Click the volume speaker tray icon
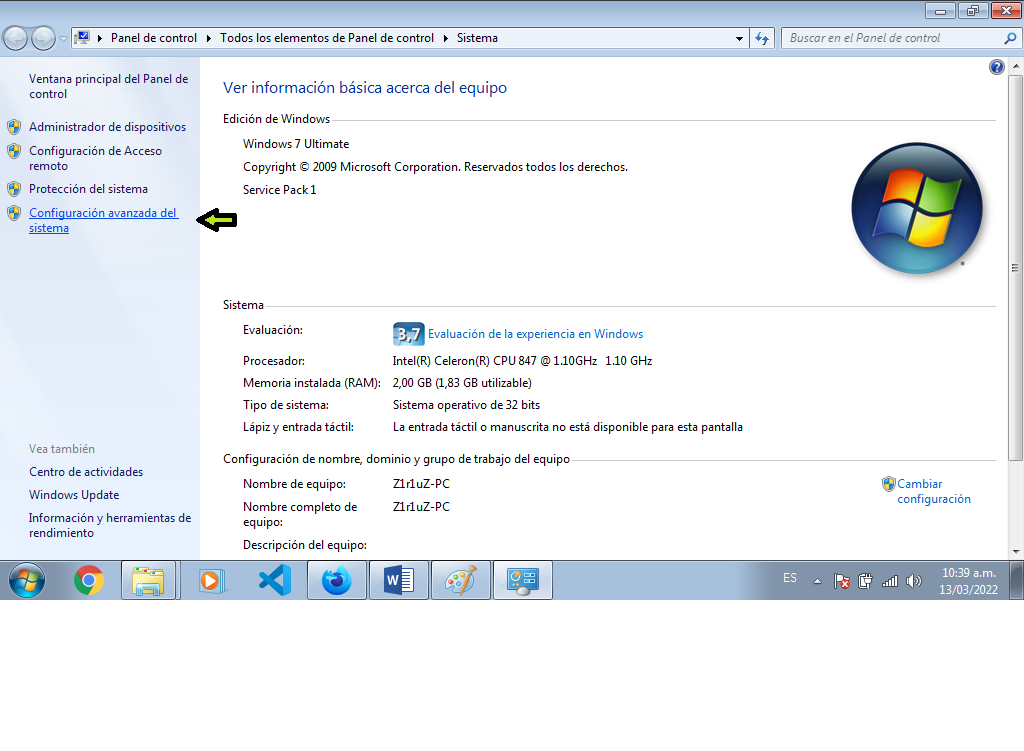 914,581
